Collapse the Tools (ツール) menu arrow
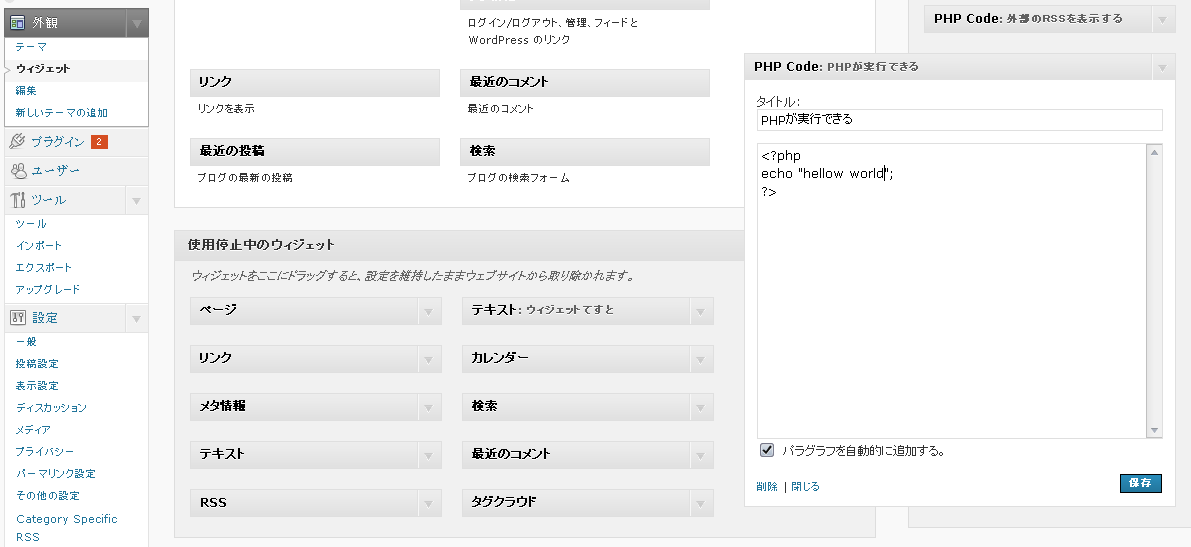This screenshot has width=1191, height=547. (x=136, y=201)
